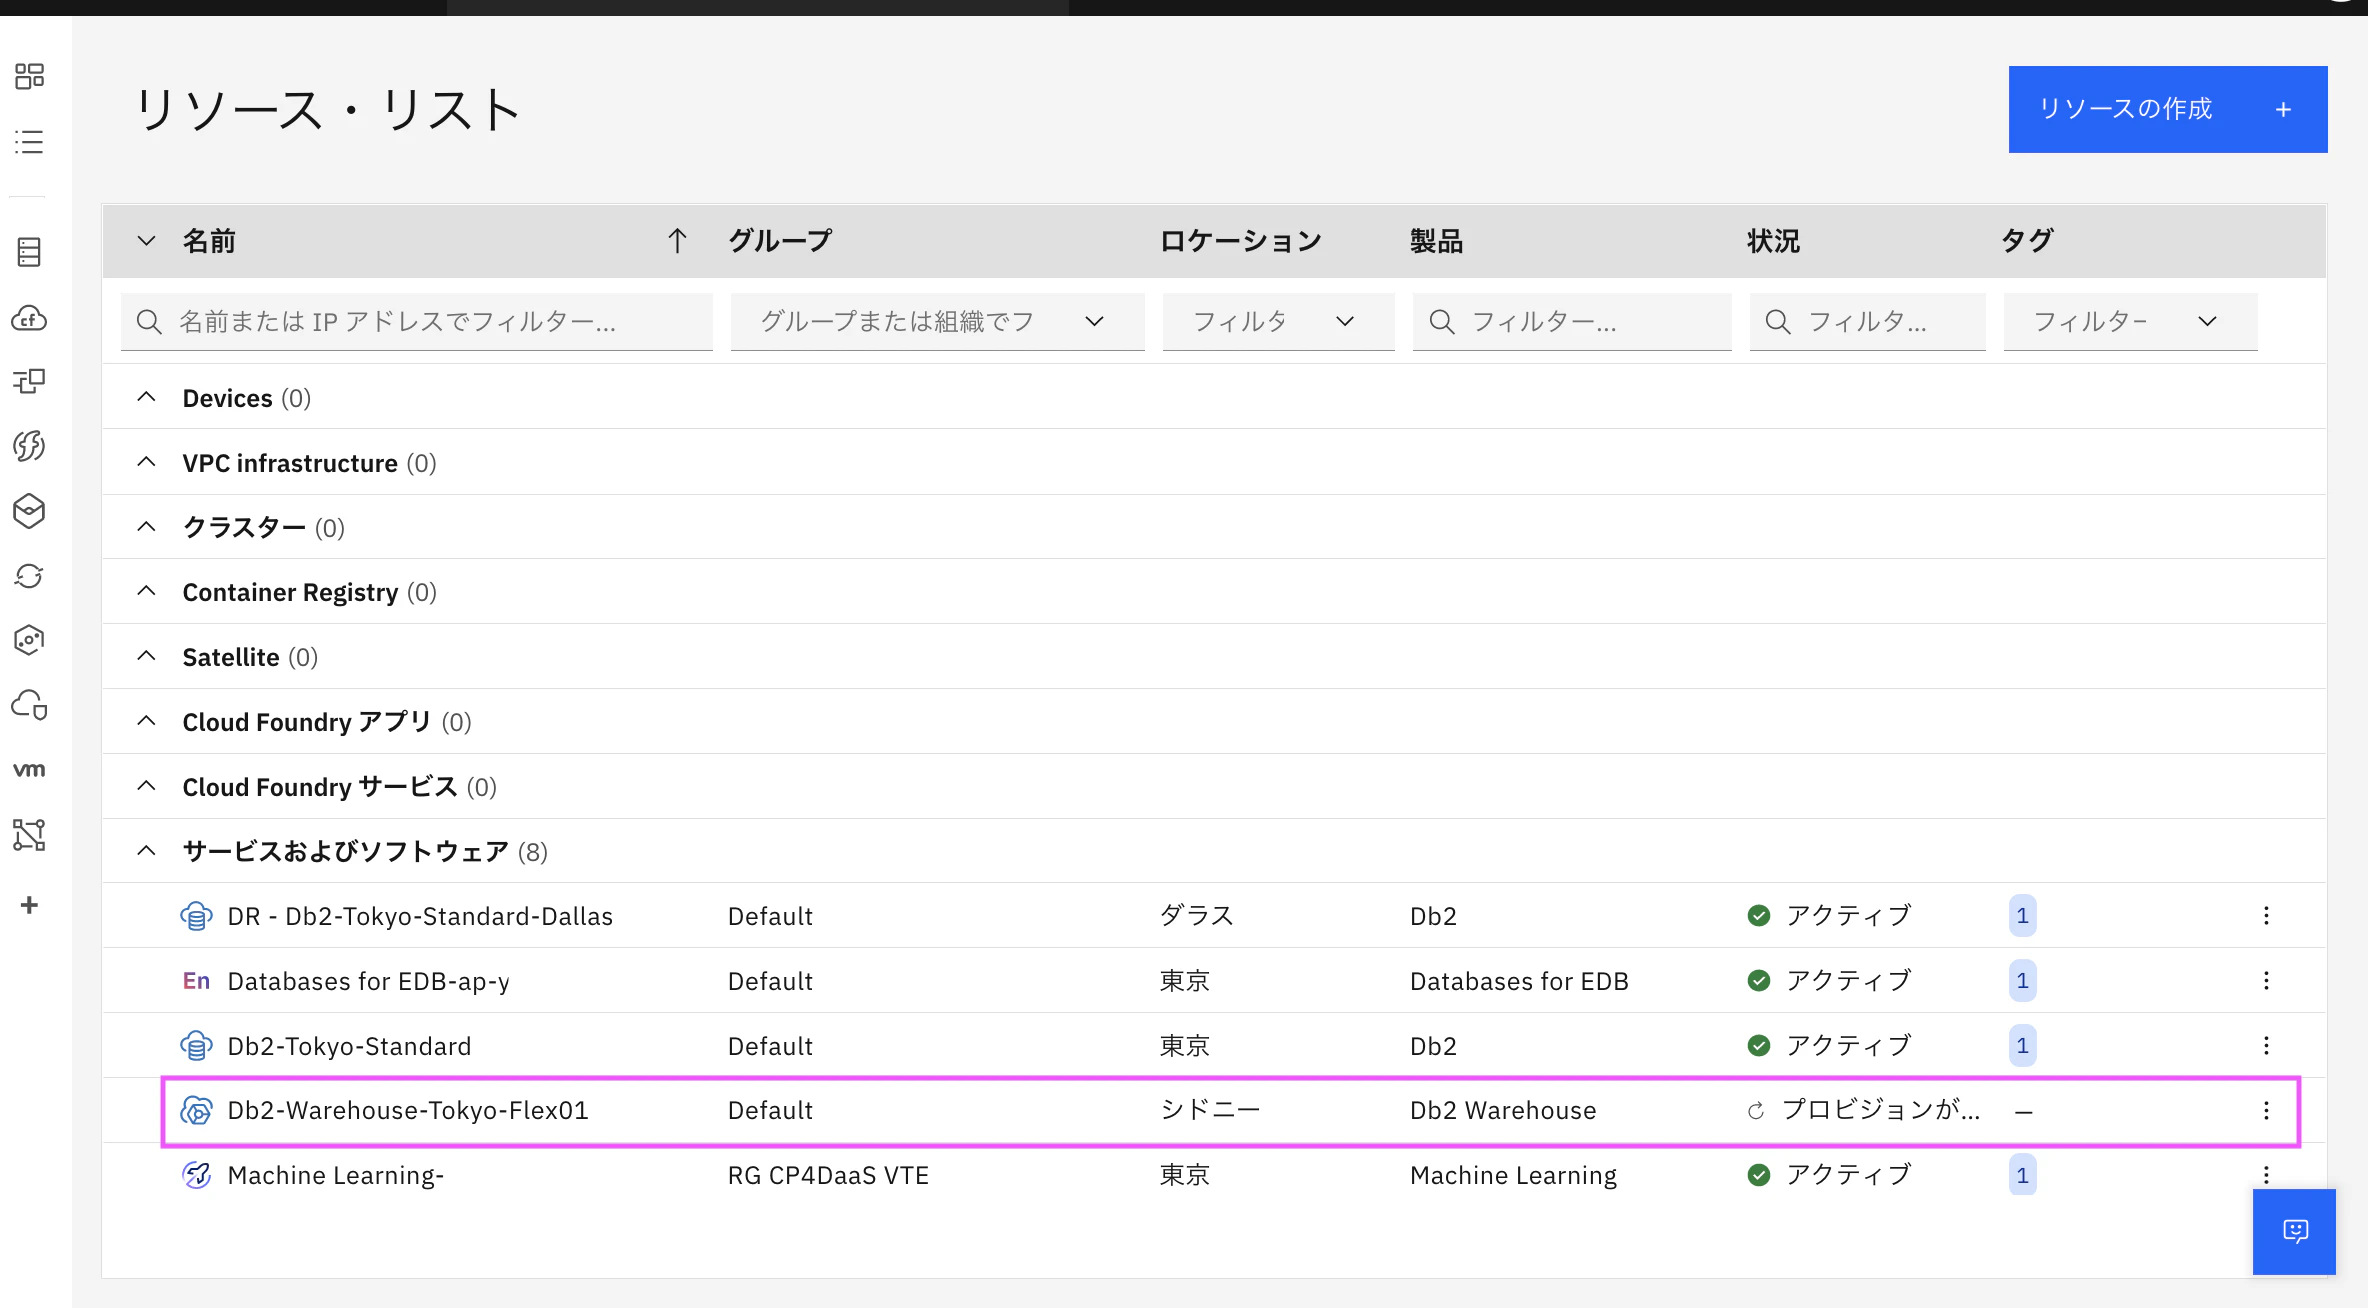Screen dimensions: 2368x1308
Task: Open the Db2-Tokyo-Standard resource
Action: 349,1046
